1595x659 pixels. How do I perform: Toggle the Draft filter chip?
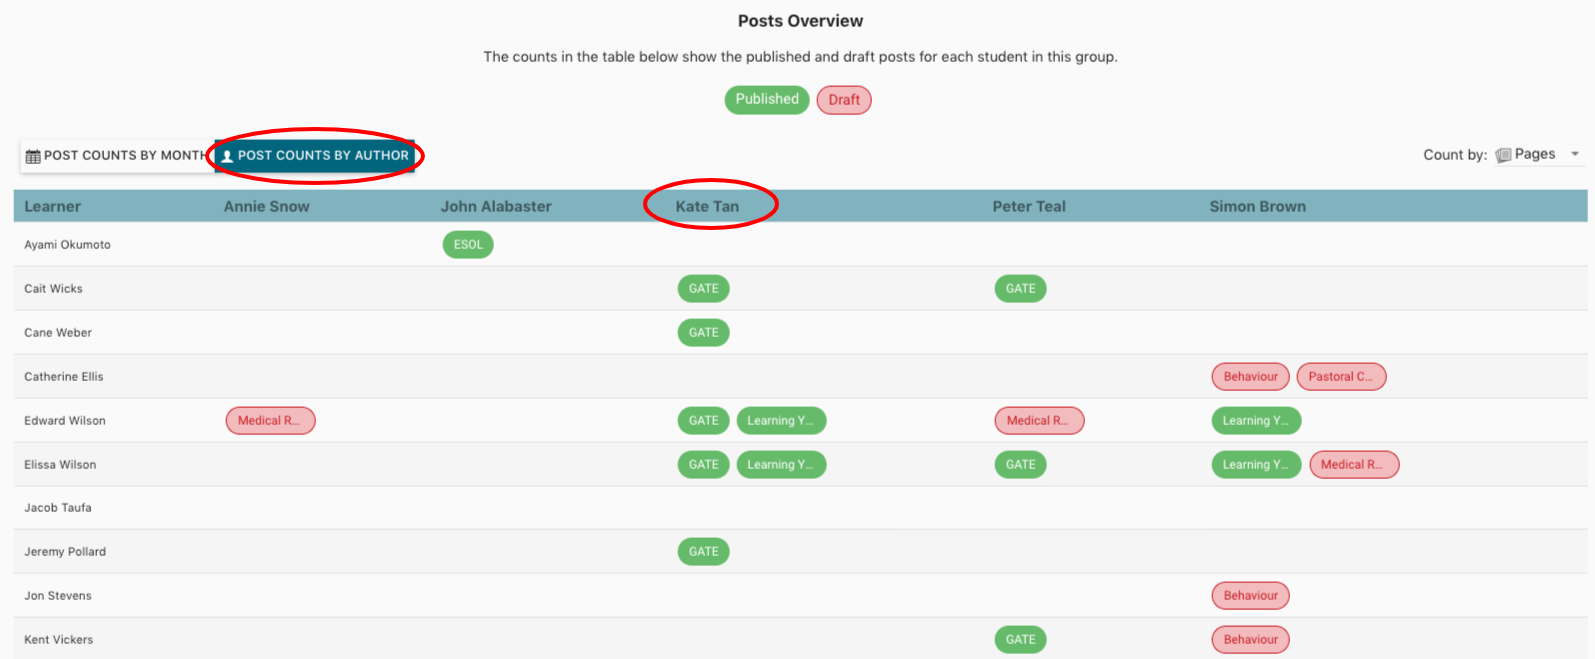pyautogui.click(x=844, y=100)
